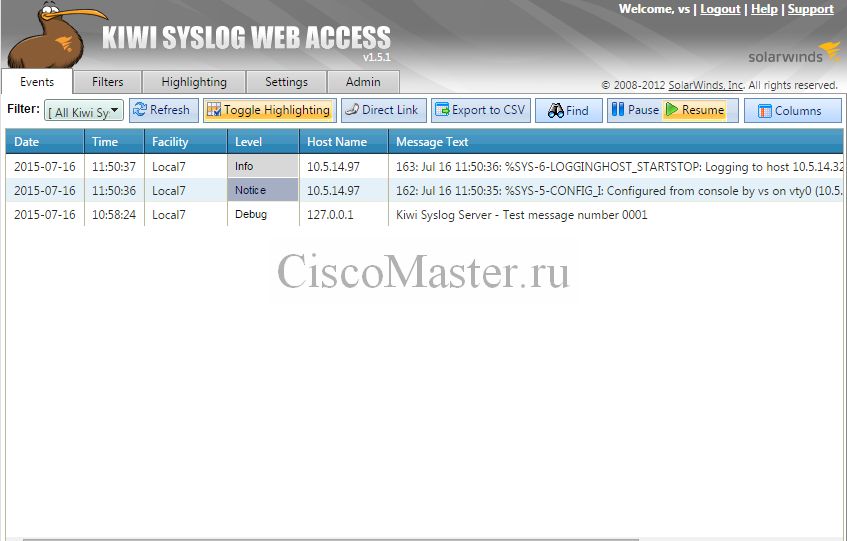
Task: Sort by the Time column header
Action: [114, 142]
